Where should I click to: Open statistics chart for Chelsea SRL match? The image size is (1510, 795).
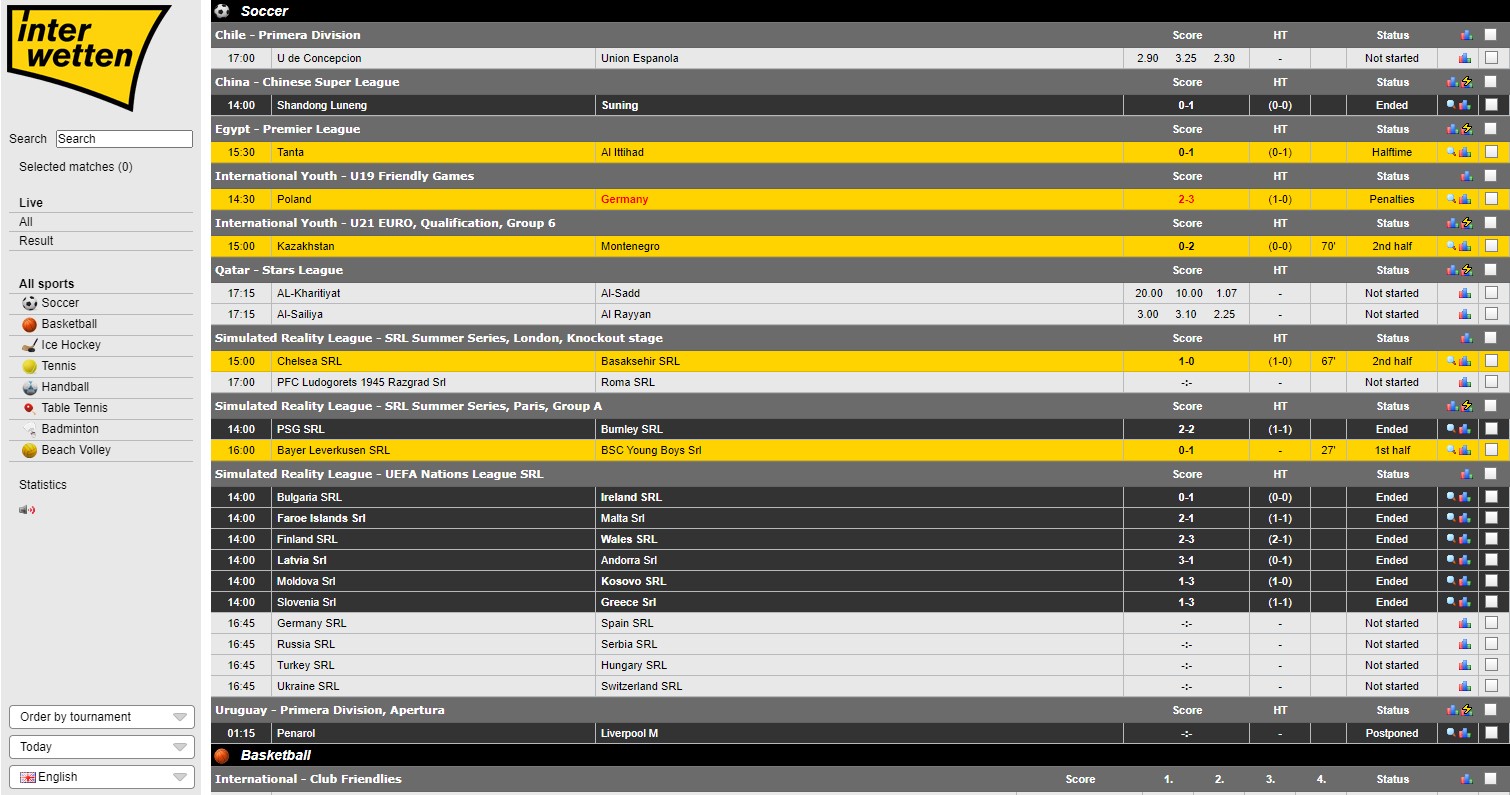click(1465, 361)
